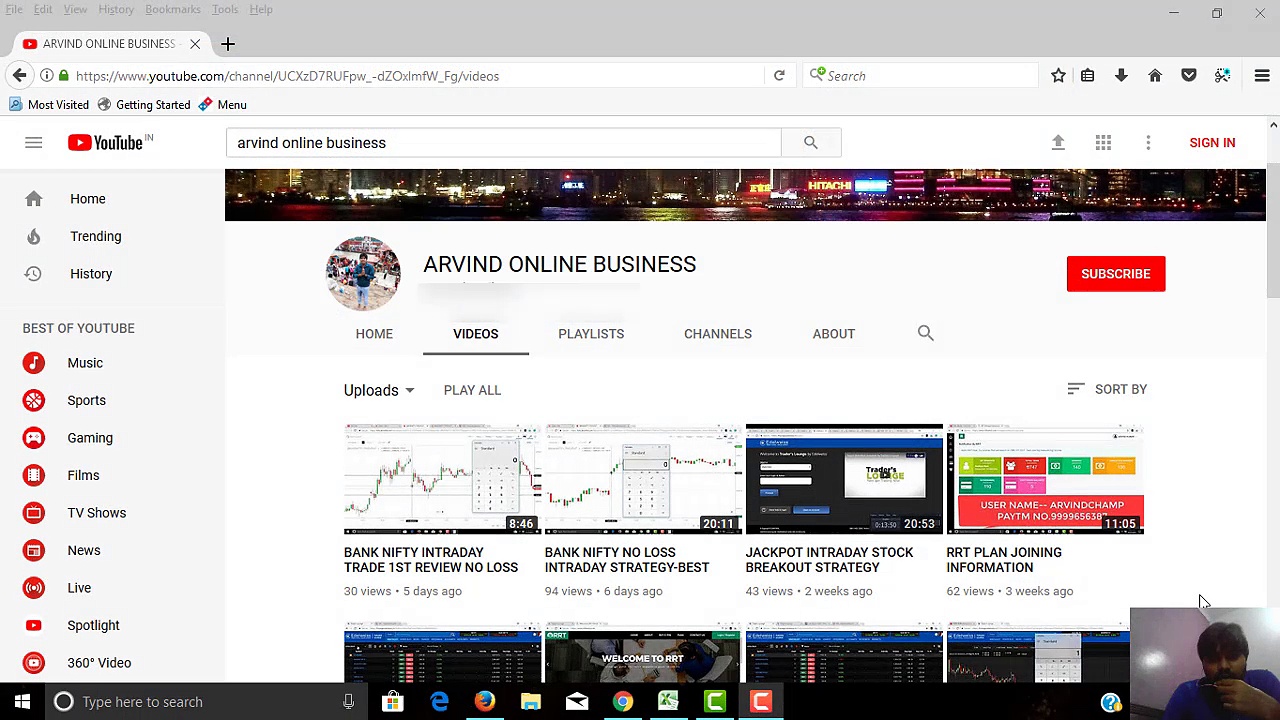The width and height of the screenshot is (1280, 720).
Task: Click the Firefox home icon
Action: (1155, 76)
